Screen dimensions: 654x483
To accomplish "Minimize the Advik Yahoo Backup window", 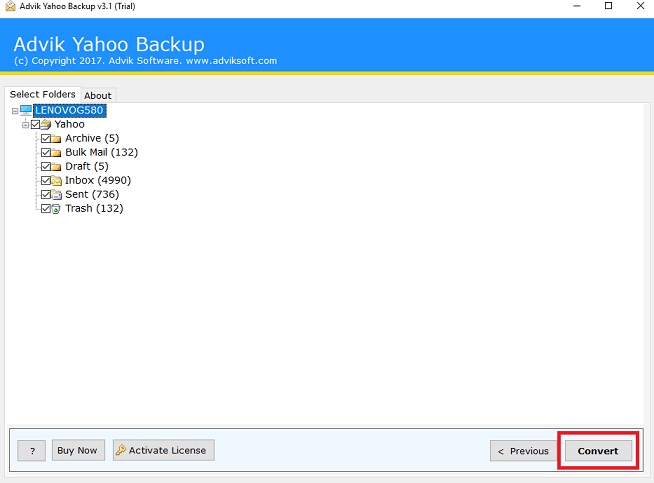I will (577, 6).
